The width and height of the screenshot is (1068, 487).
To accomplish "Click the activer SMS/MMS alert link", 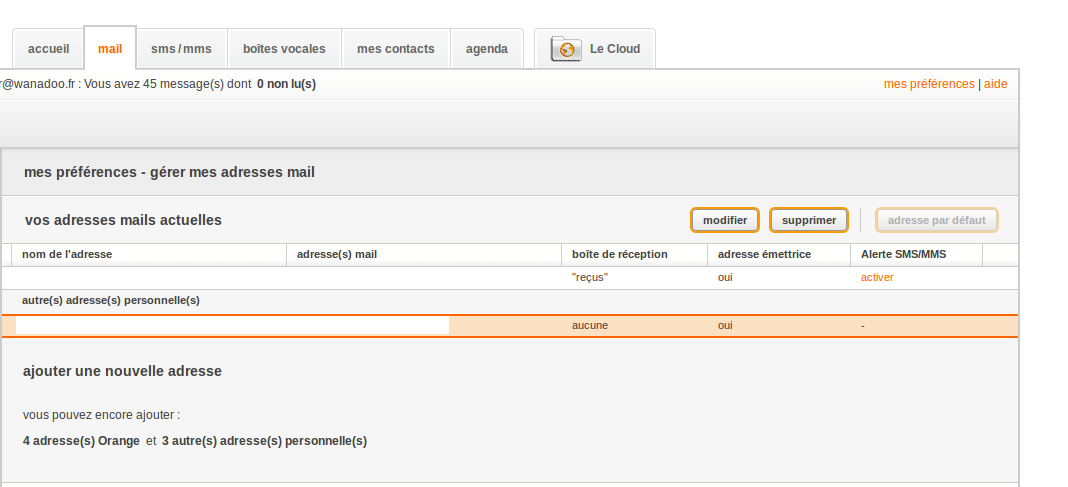I will (877, 277).
